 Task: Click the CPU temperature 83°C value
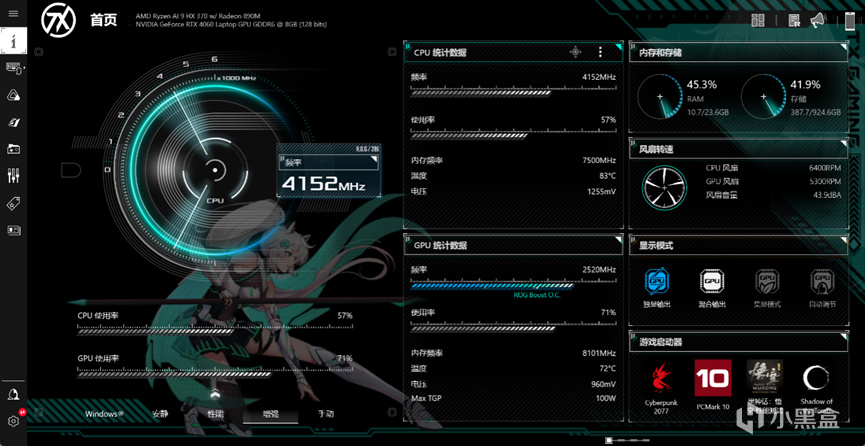click(x=607, y=176)
